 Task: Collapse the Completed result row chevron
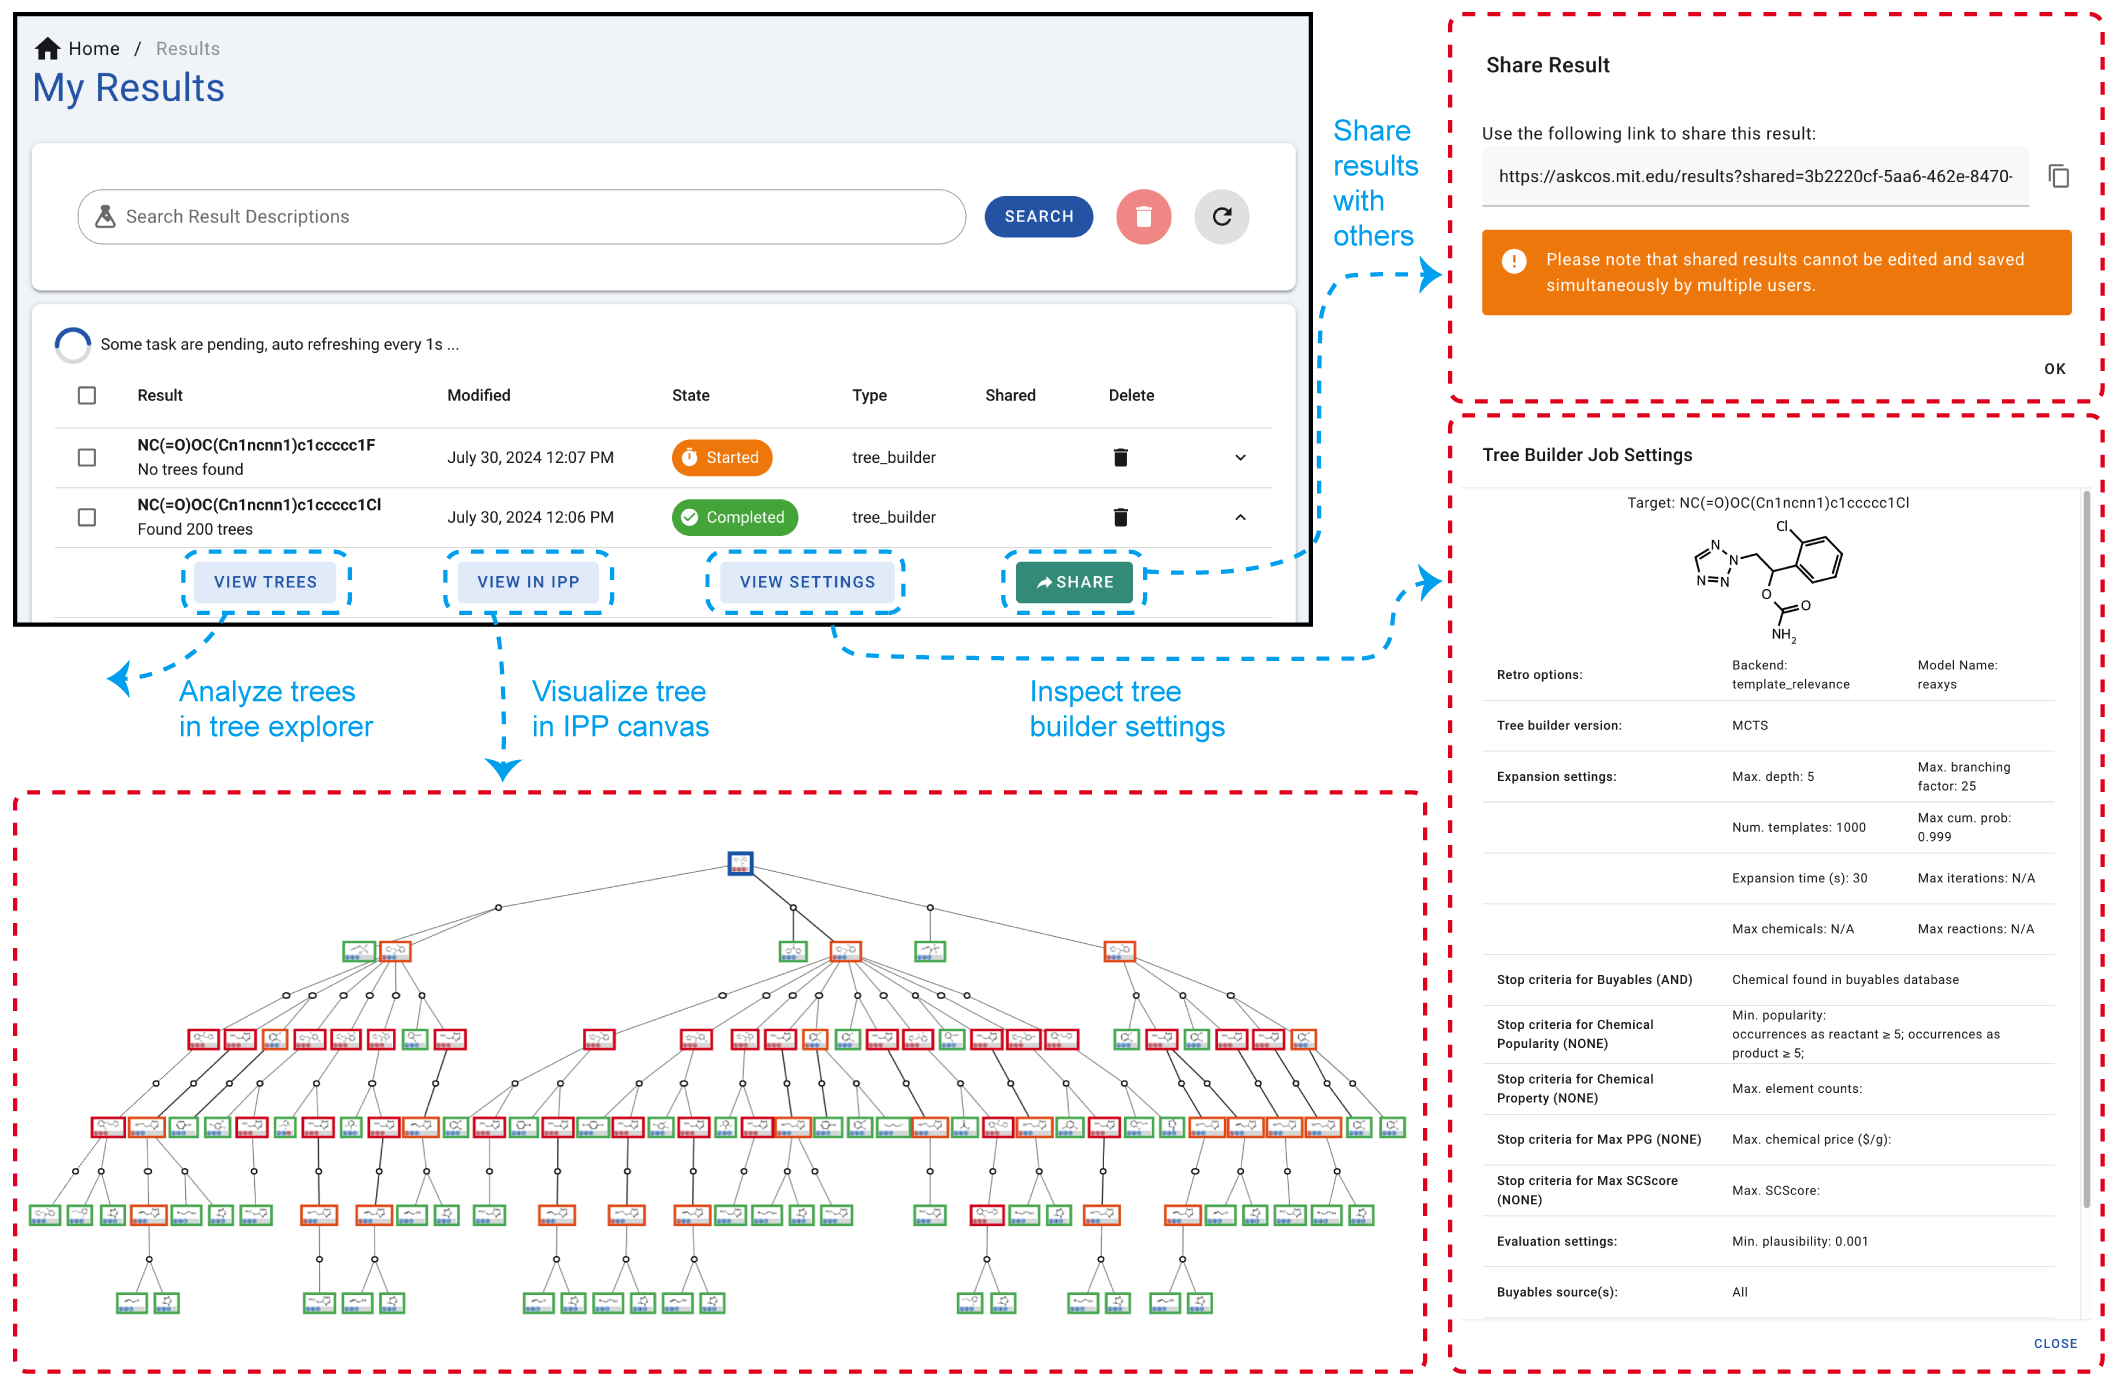point(1240,518)
